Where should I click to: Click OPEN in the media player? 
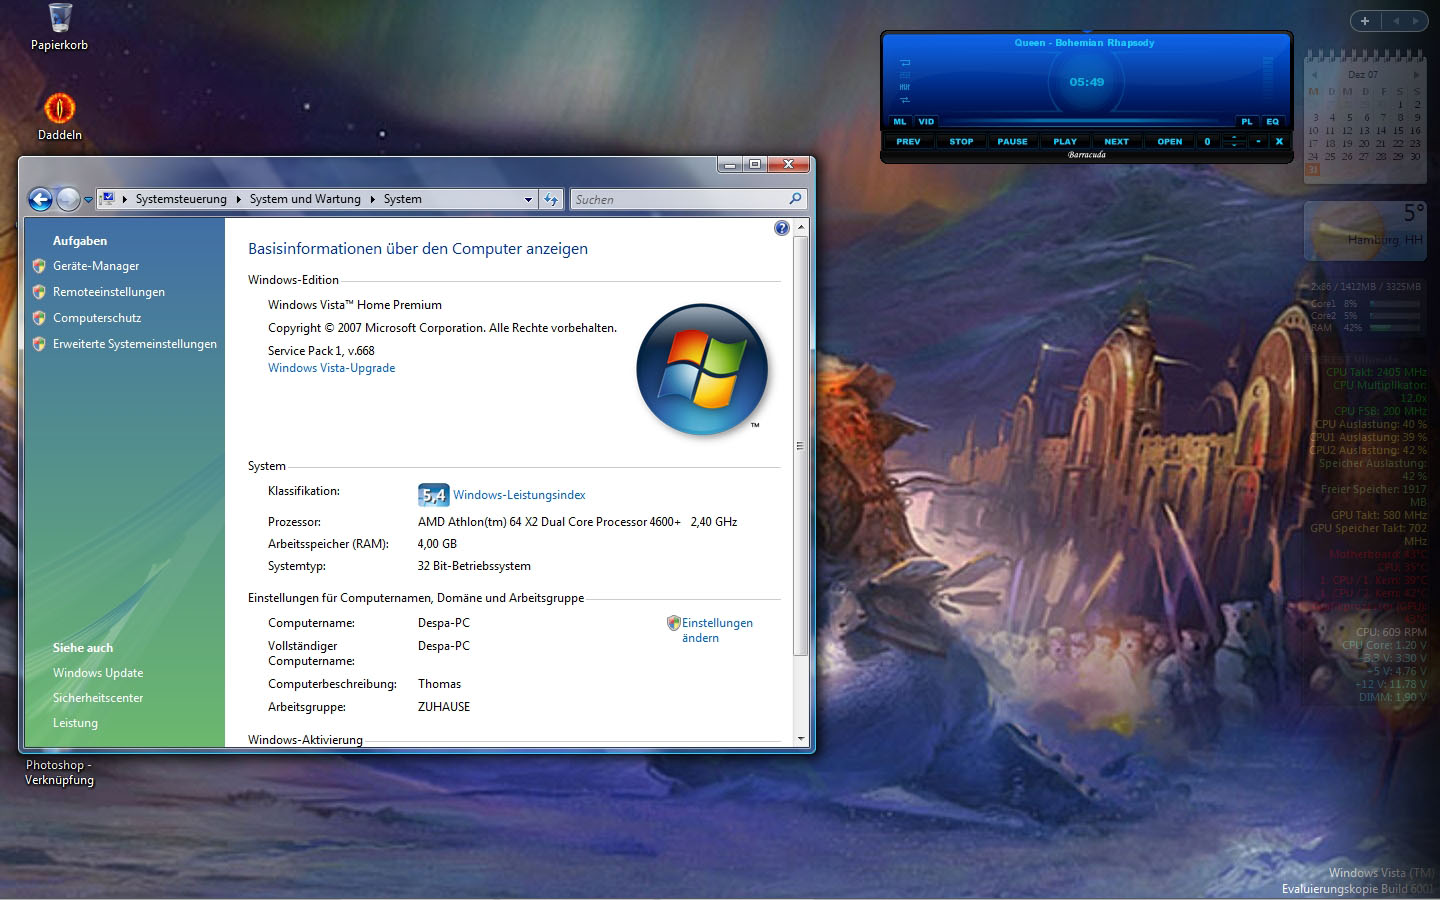pos(1169,141)
